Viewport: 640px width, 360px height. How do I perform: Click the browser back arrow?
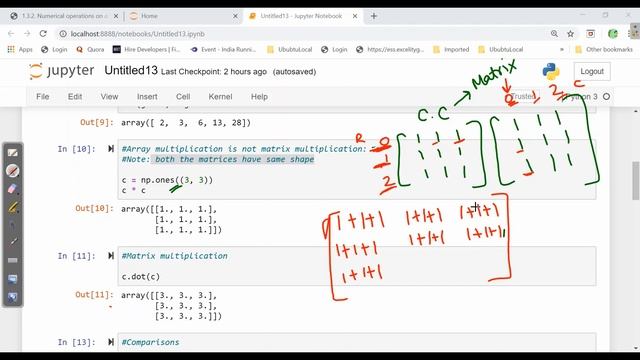[x=11, y=34]
